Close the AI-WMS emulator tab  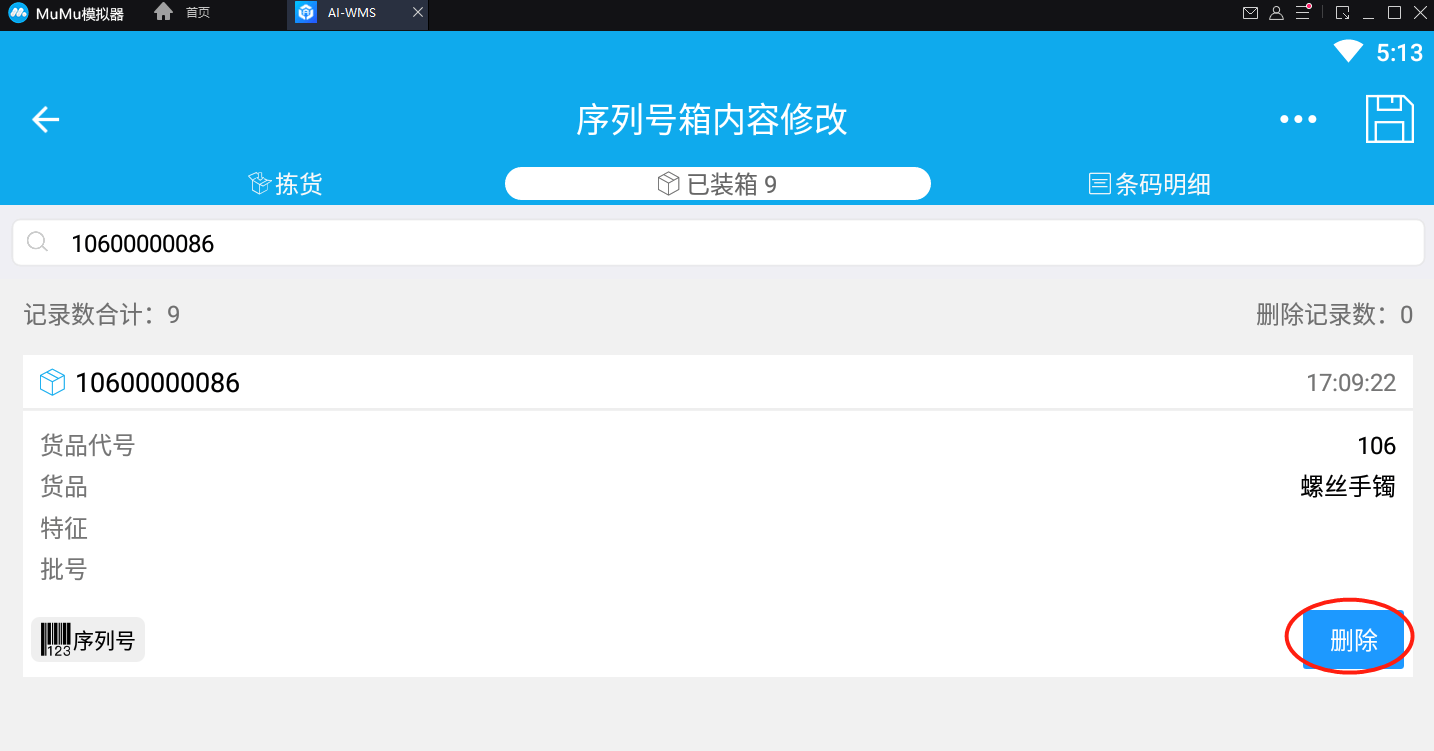click(x=418, y=13)
